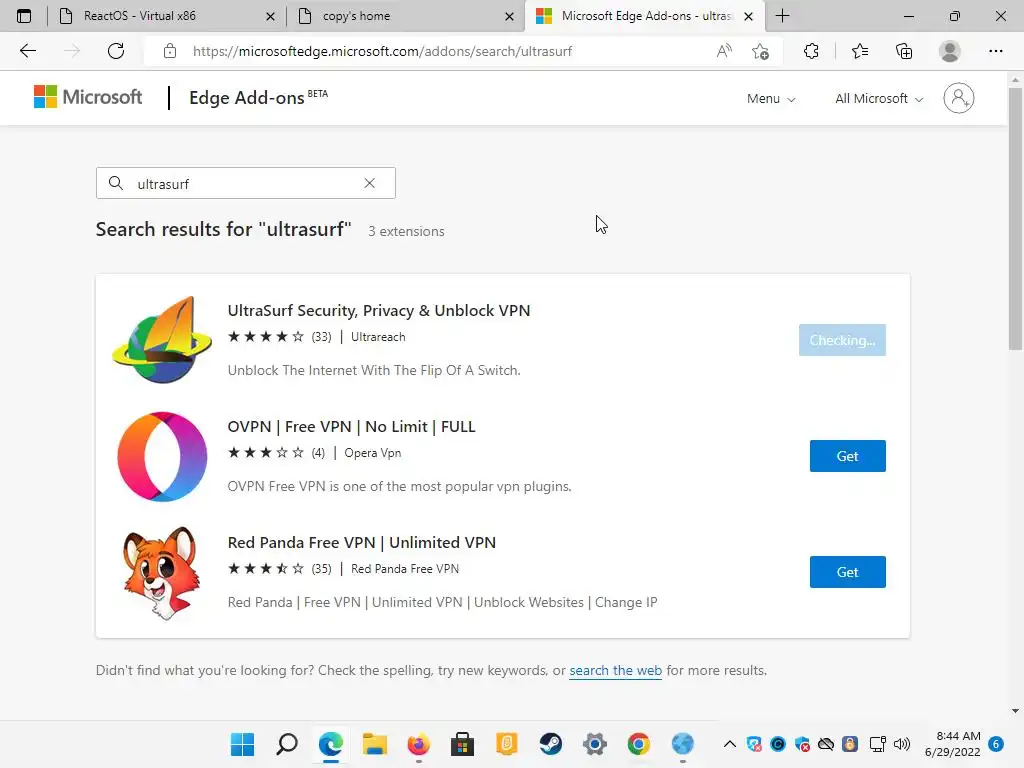Open volume control in tray
Screen dimensions: 1024x768
pyautogui.click(x=902, y=744)
